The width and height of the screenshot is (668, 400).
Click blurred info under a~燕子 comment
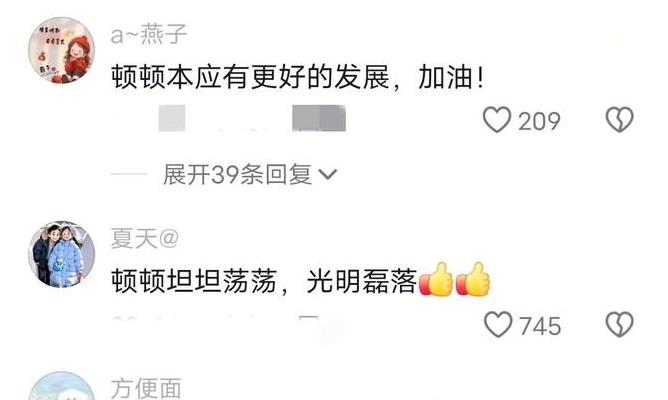point(251,118)
